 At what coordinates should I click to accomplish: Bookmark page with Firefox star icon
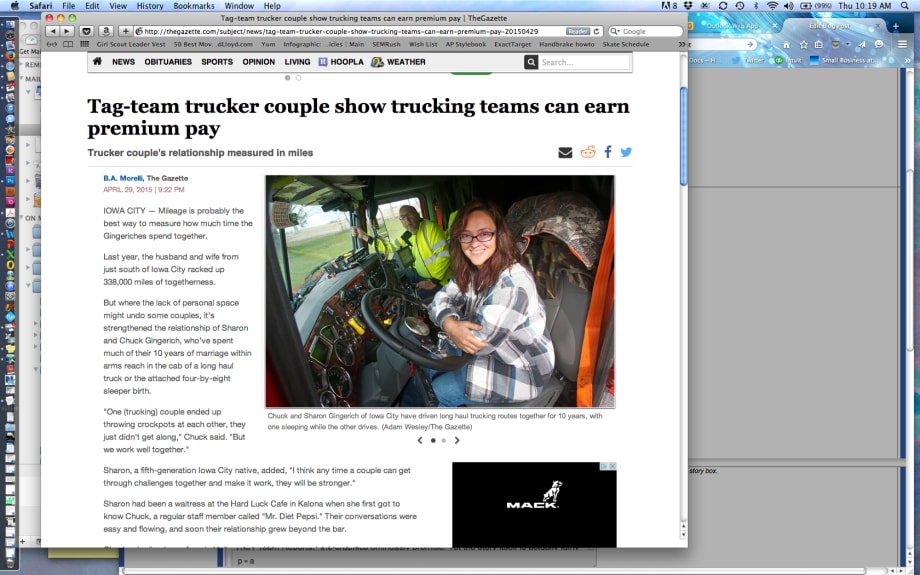[803, 45]
